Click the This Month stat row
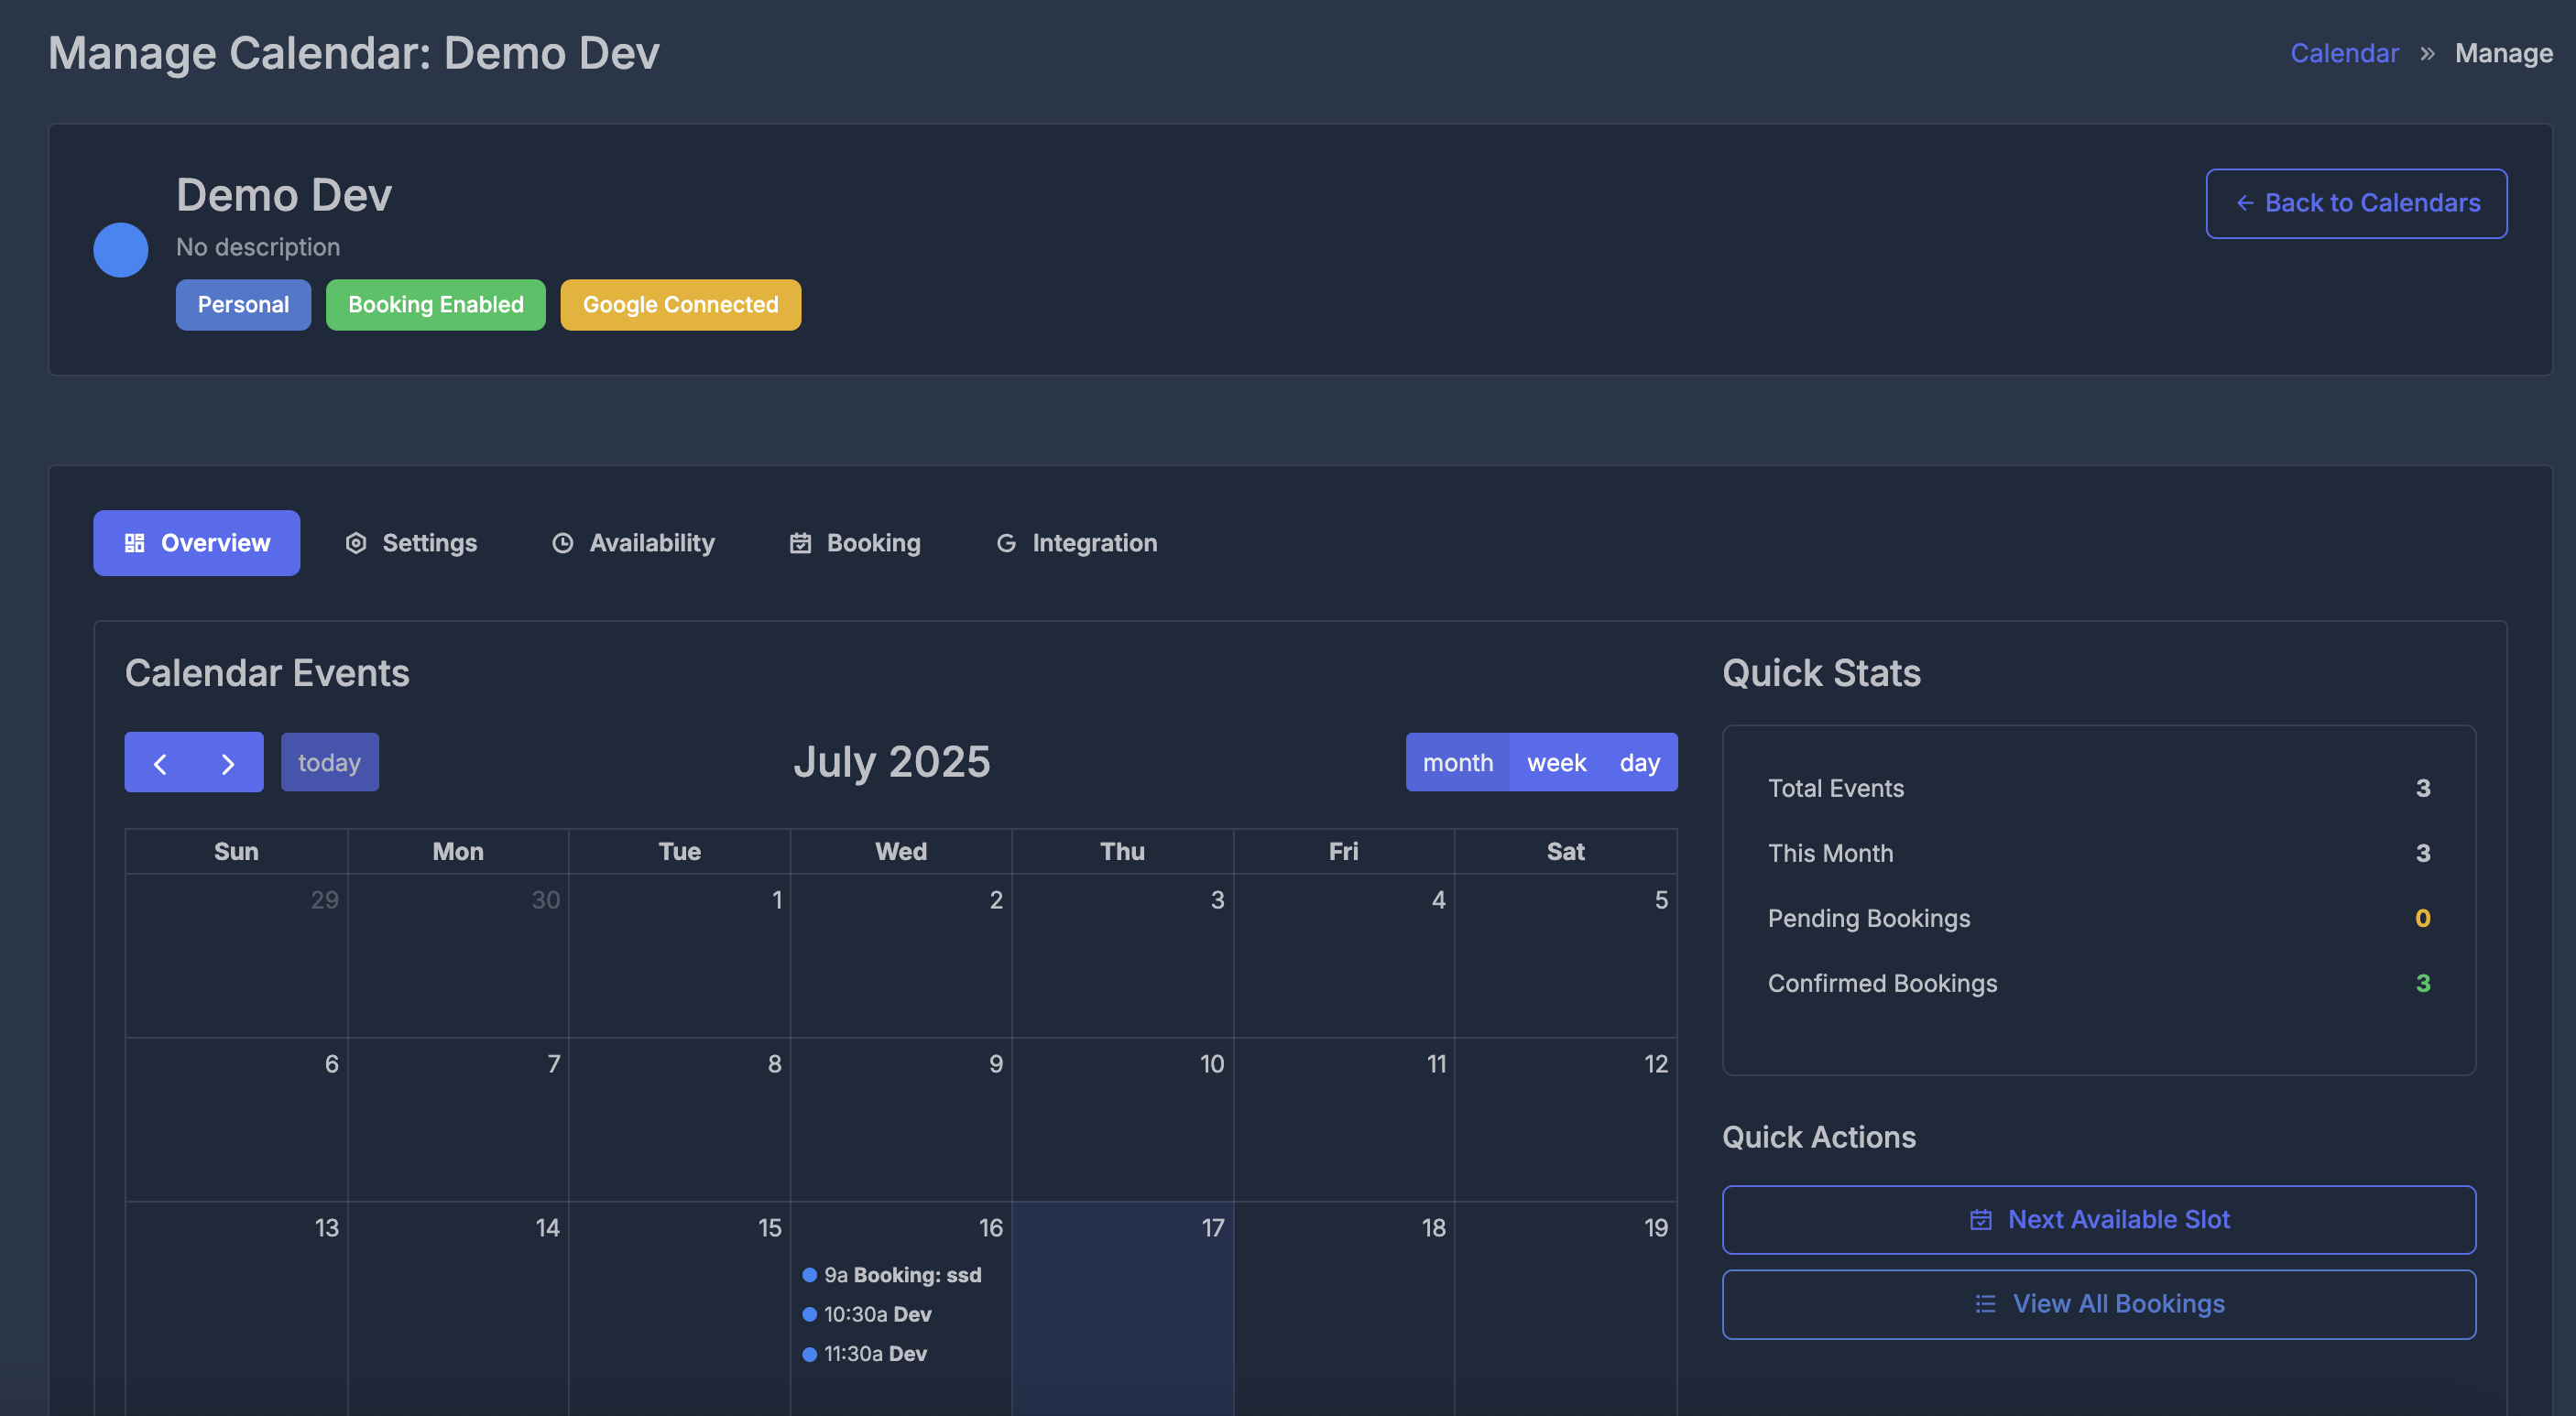2576x1416 pixels. tap(2099, 853)
